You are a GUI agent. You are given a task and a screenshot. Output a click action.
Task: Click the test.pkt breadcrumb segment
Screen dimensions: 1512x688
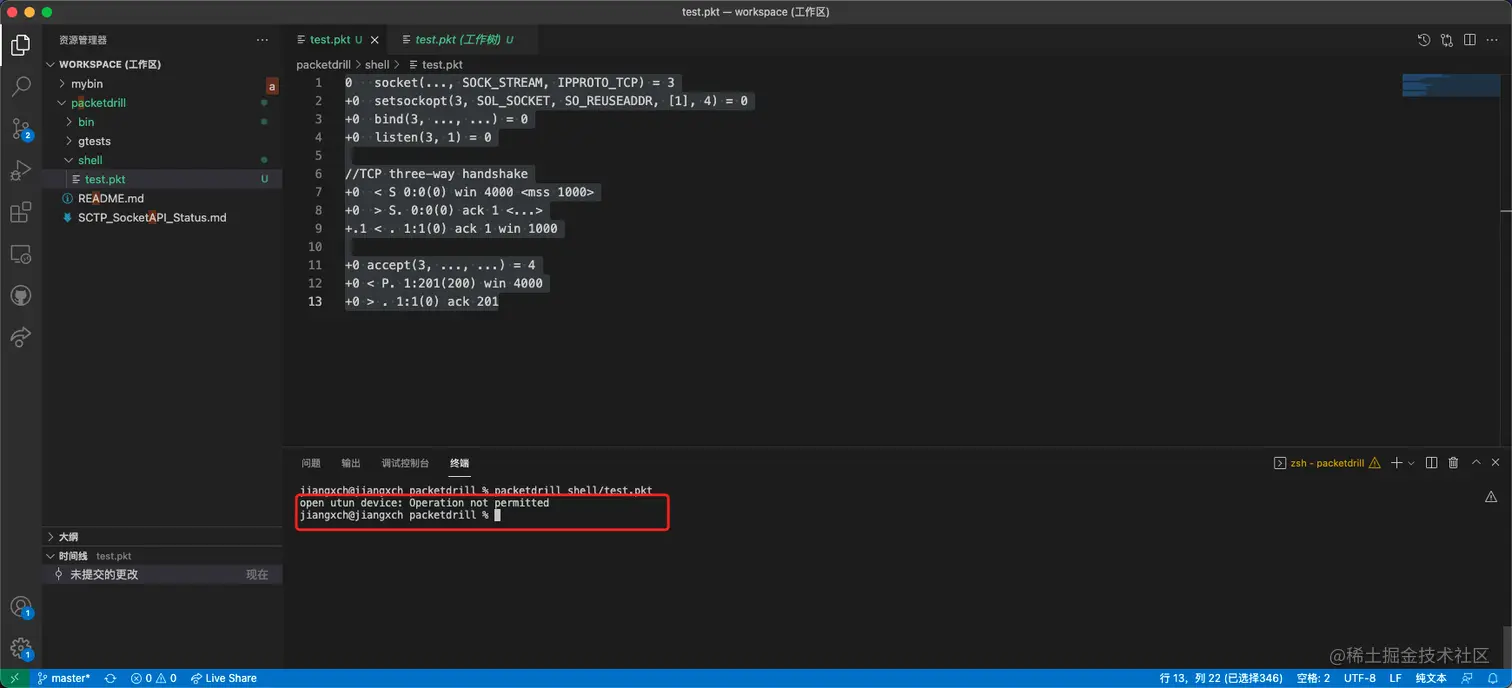tap(442, 64)
